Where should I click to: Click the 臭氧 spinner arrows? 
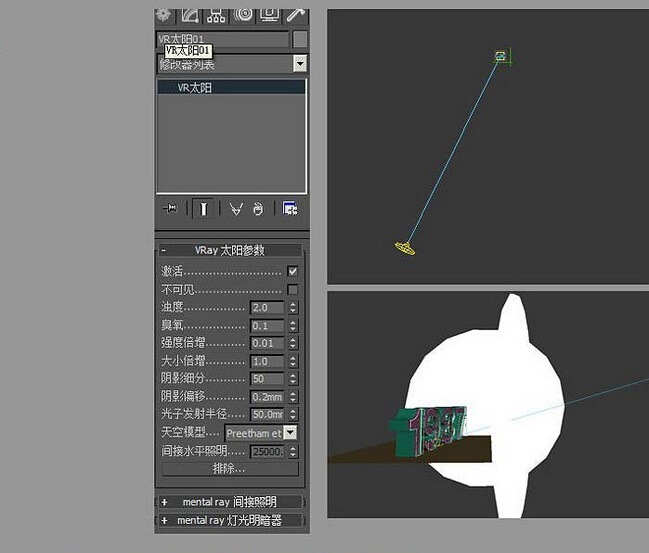click(x=293, y=326)
